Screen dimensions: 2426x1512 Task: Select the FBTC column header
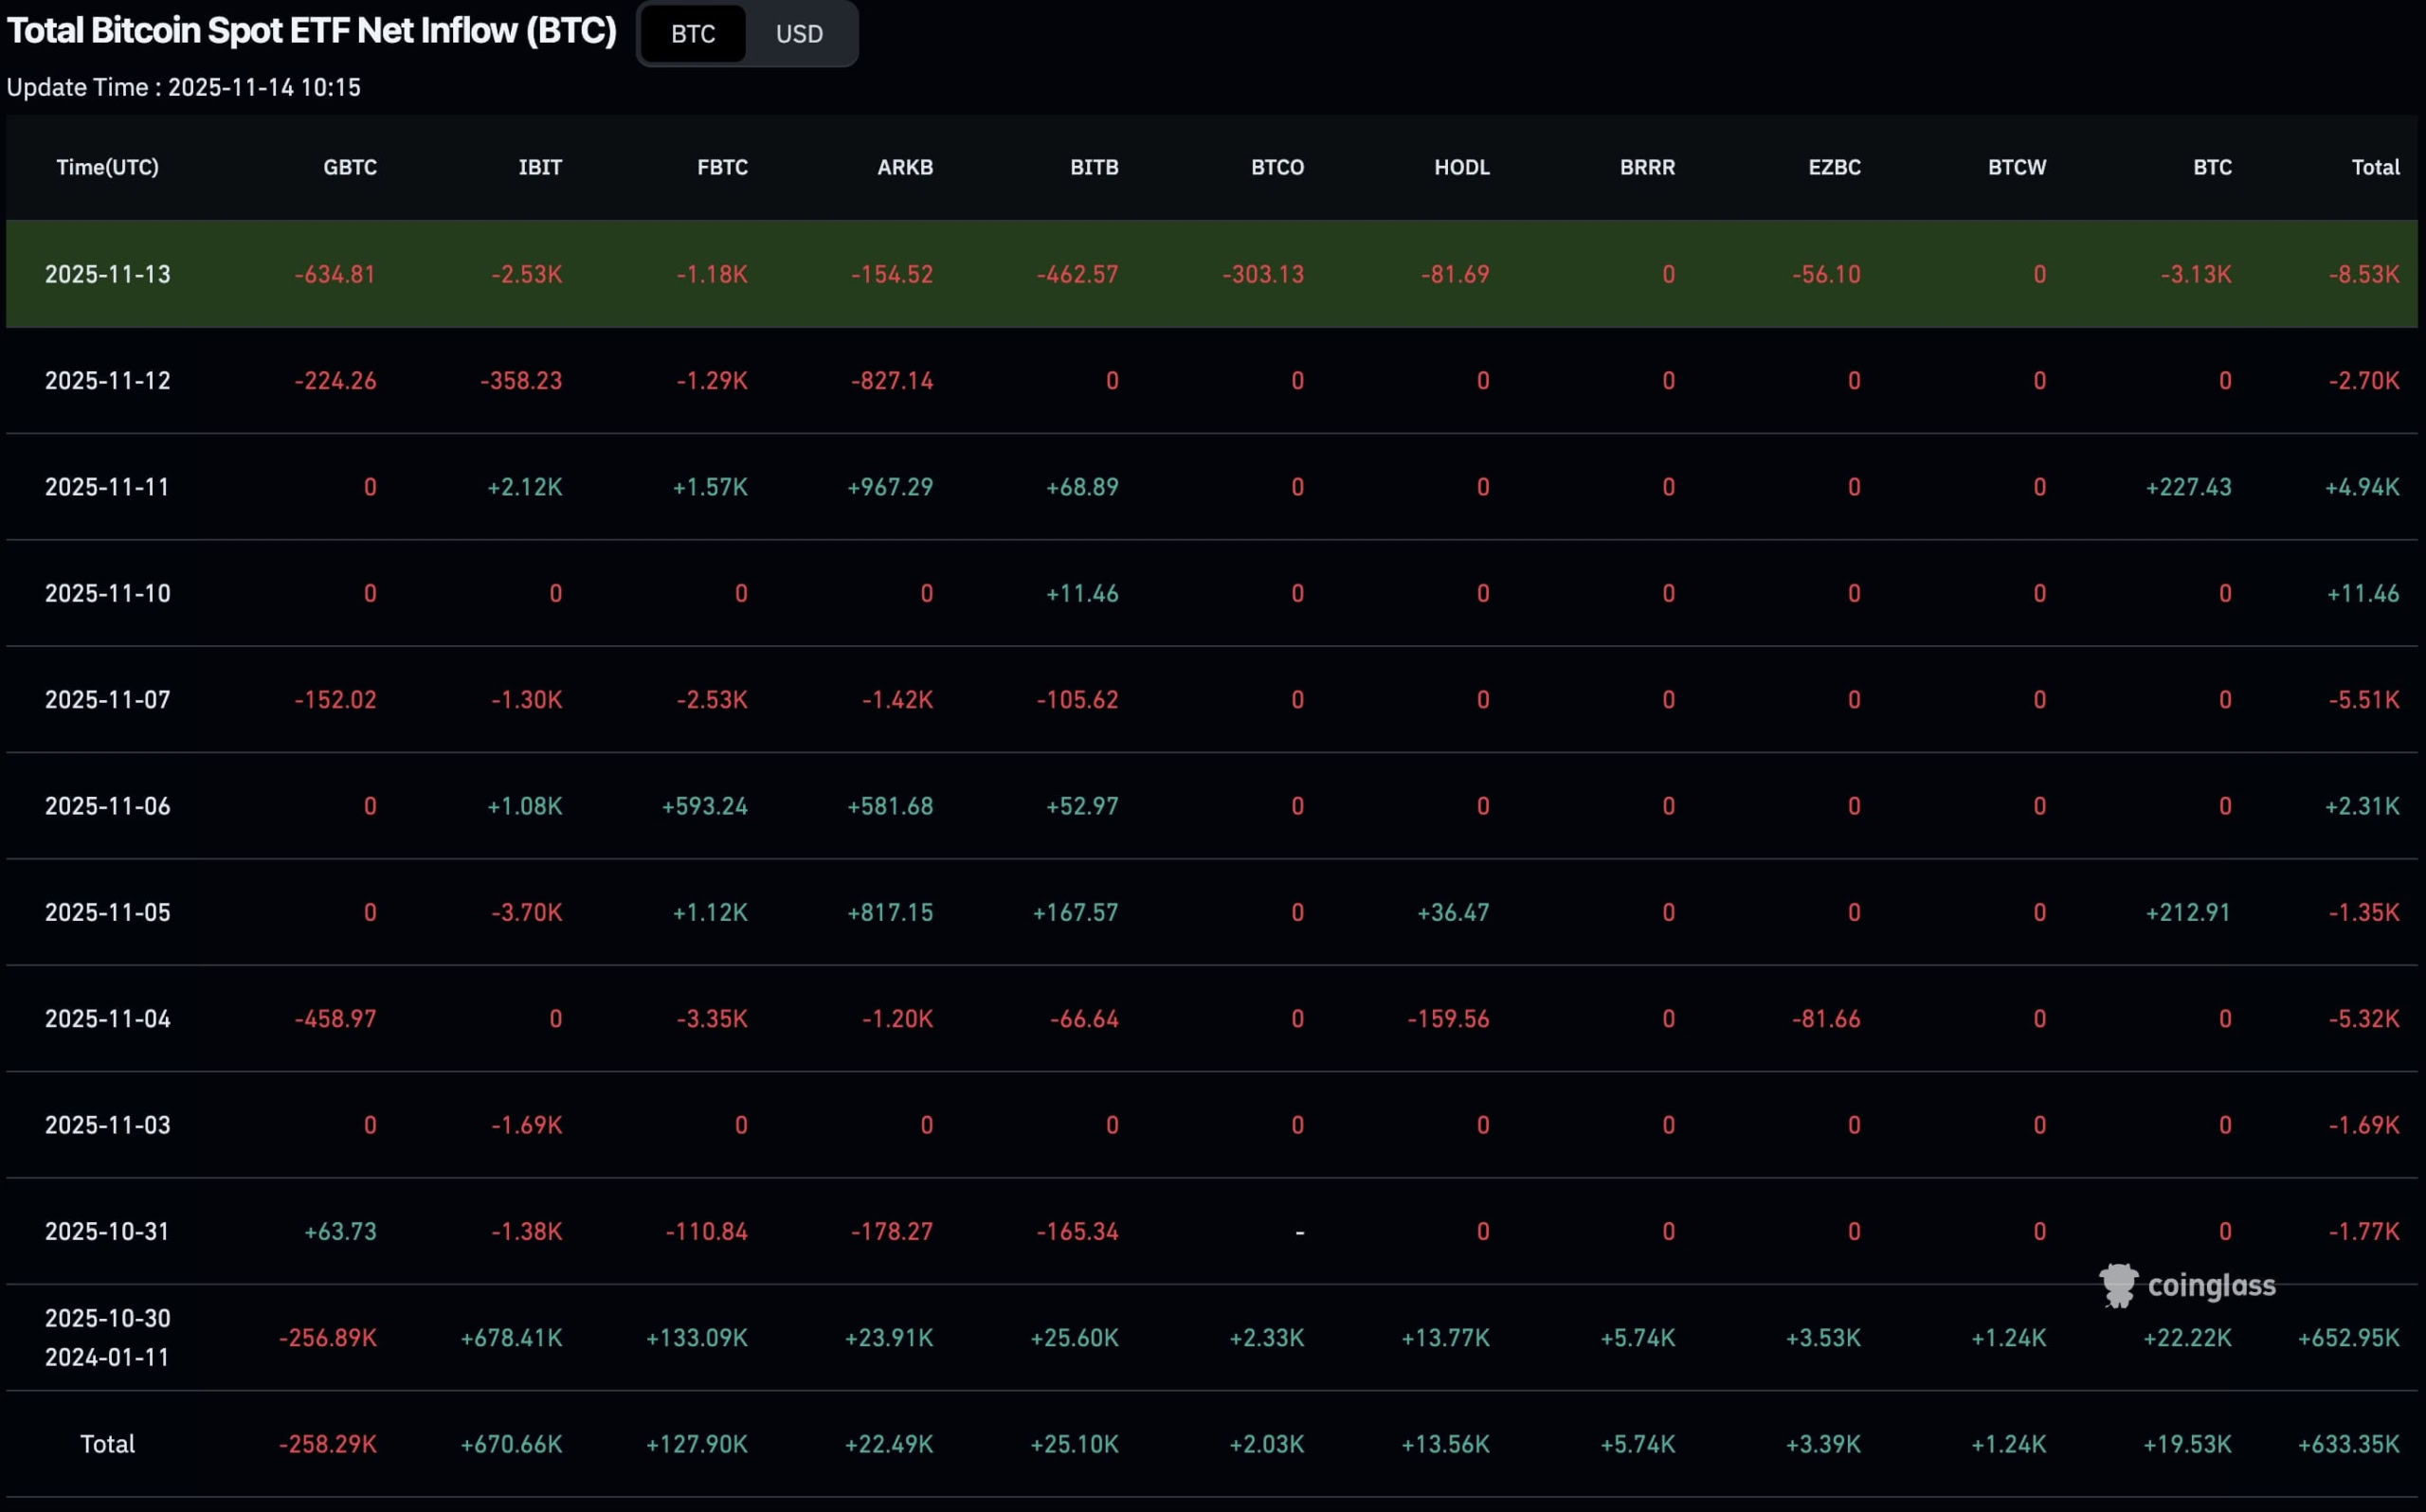pos(721,167)
